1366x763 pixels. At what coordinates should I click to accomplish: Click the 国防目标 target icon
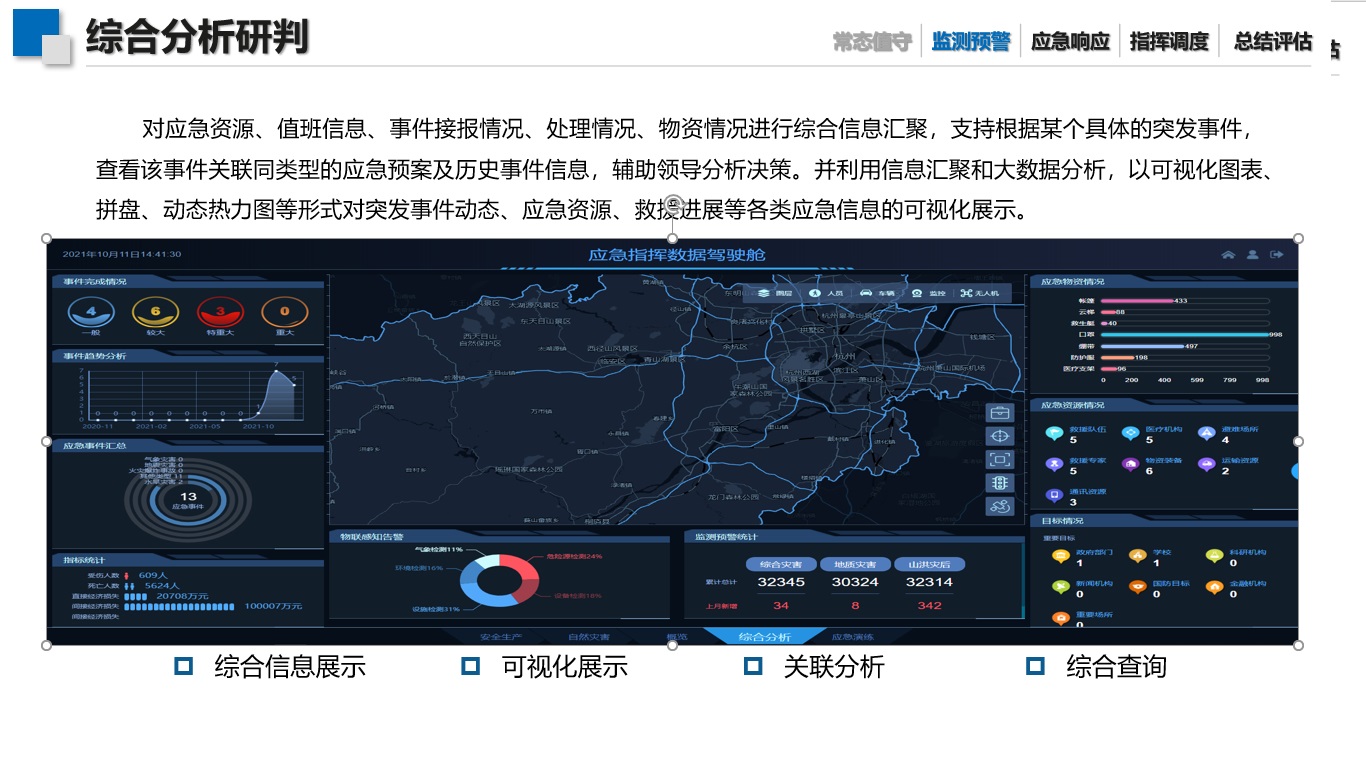(x=1138, y=587)
